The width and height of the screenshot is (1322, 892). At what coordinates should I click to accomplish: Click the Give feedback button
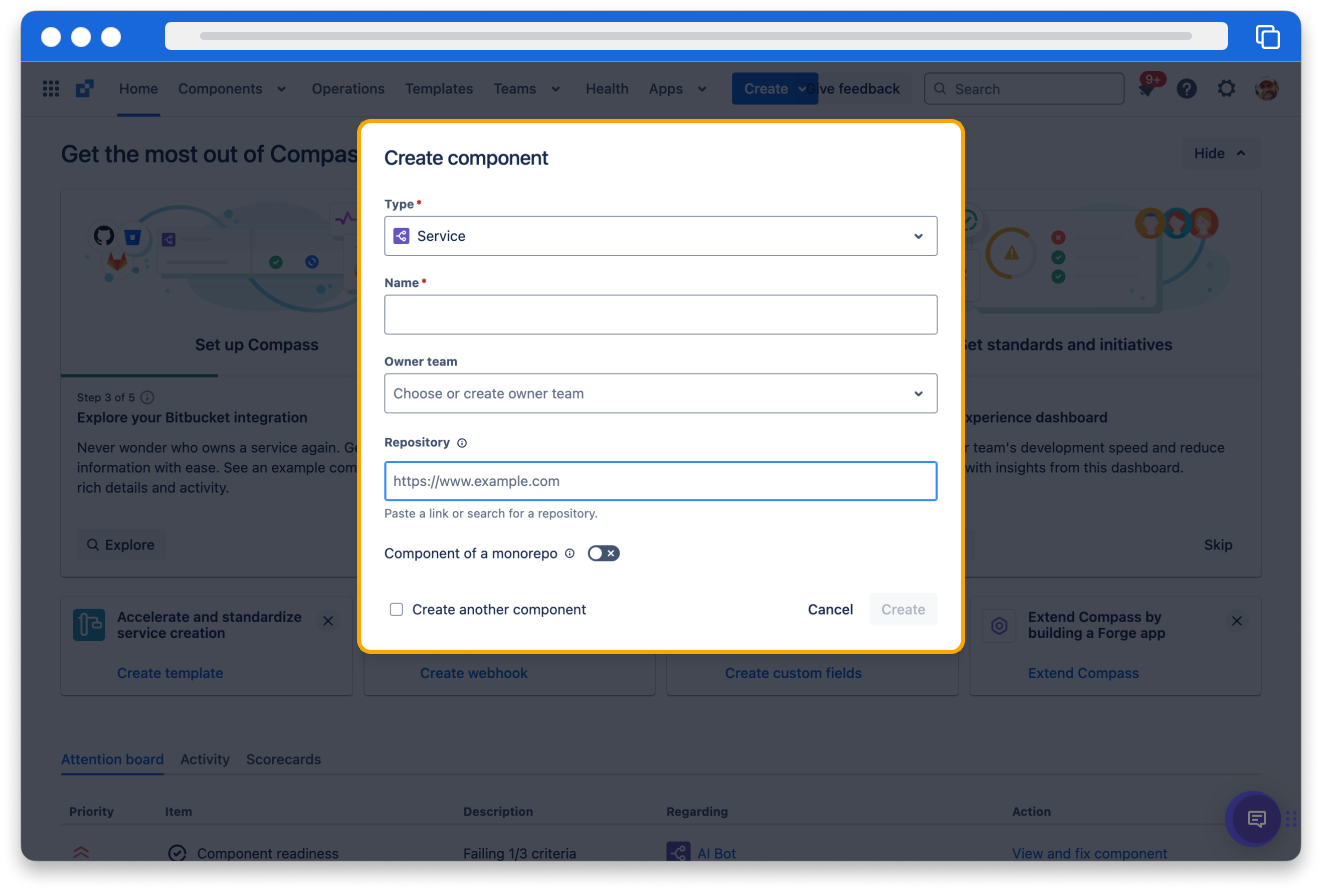[861, 89]
